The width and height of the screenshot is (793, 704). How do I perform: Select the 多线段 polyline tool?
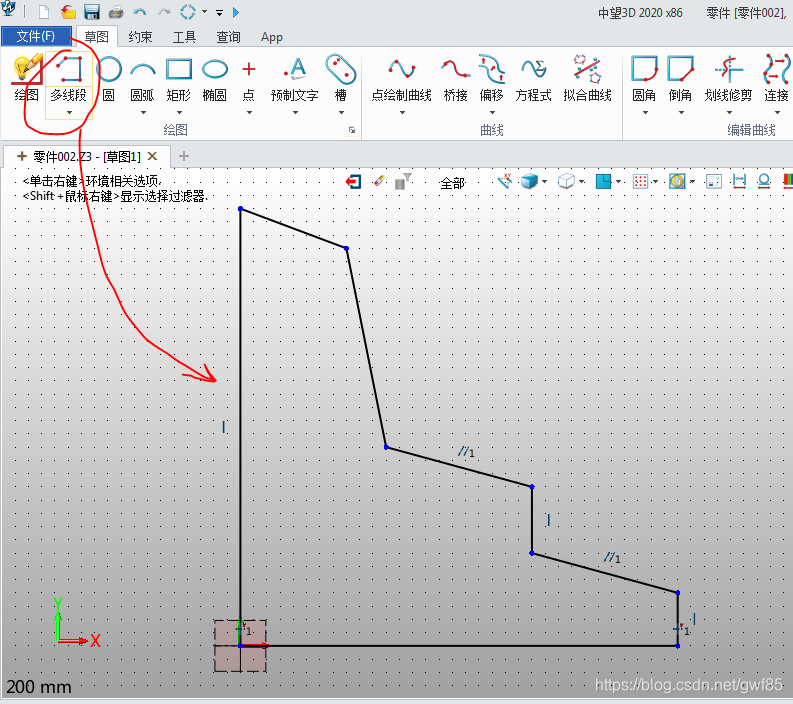[68, 78]
